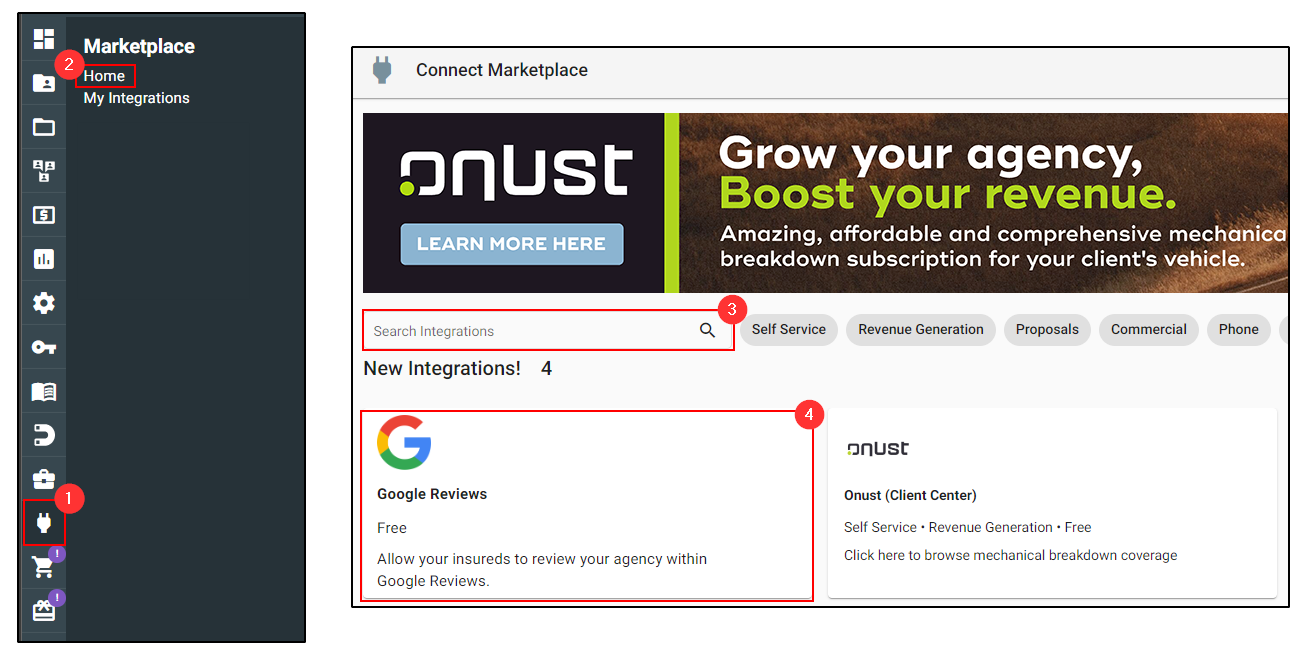Viewport: 1303px width, 651px height.
Task: Open the dollar billing icon in sidebar
Action: click(44, 215)
